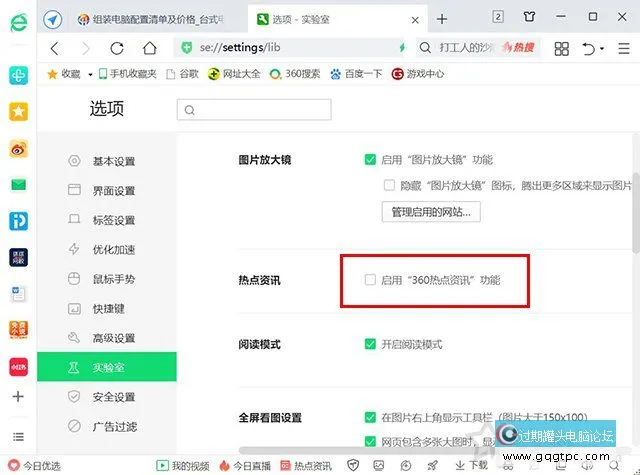Open 百度一下 bookmark

pos(356,74)
